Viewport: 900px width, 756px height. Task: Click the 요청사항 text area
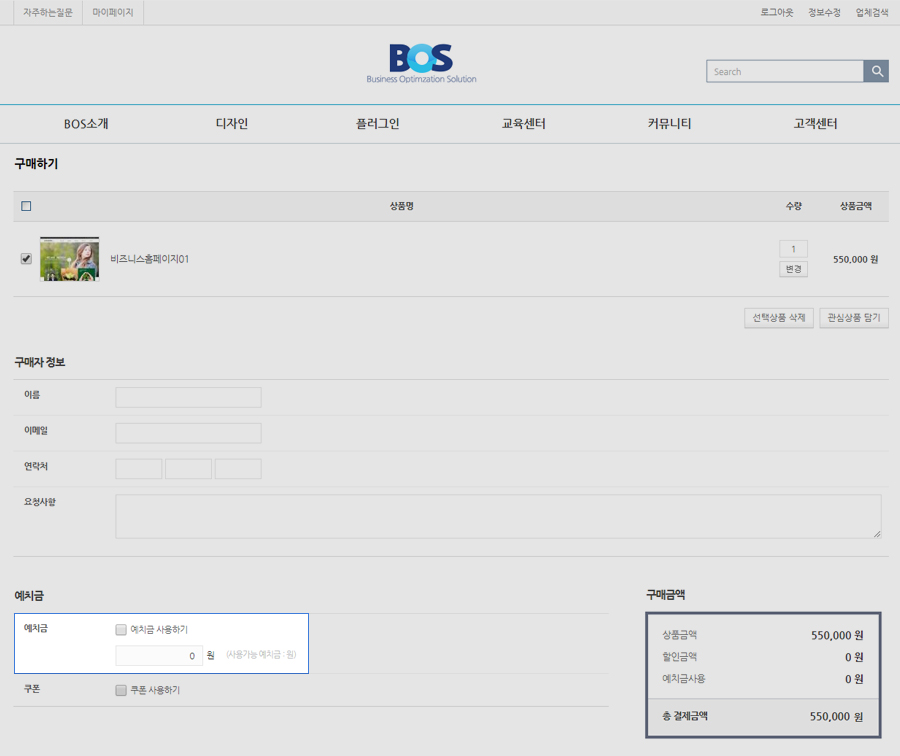point(498,516)
